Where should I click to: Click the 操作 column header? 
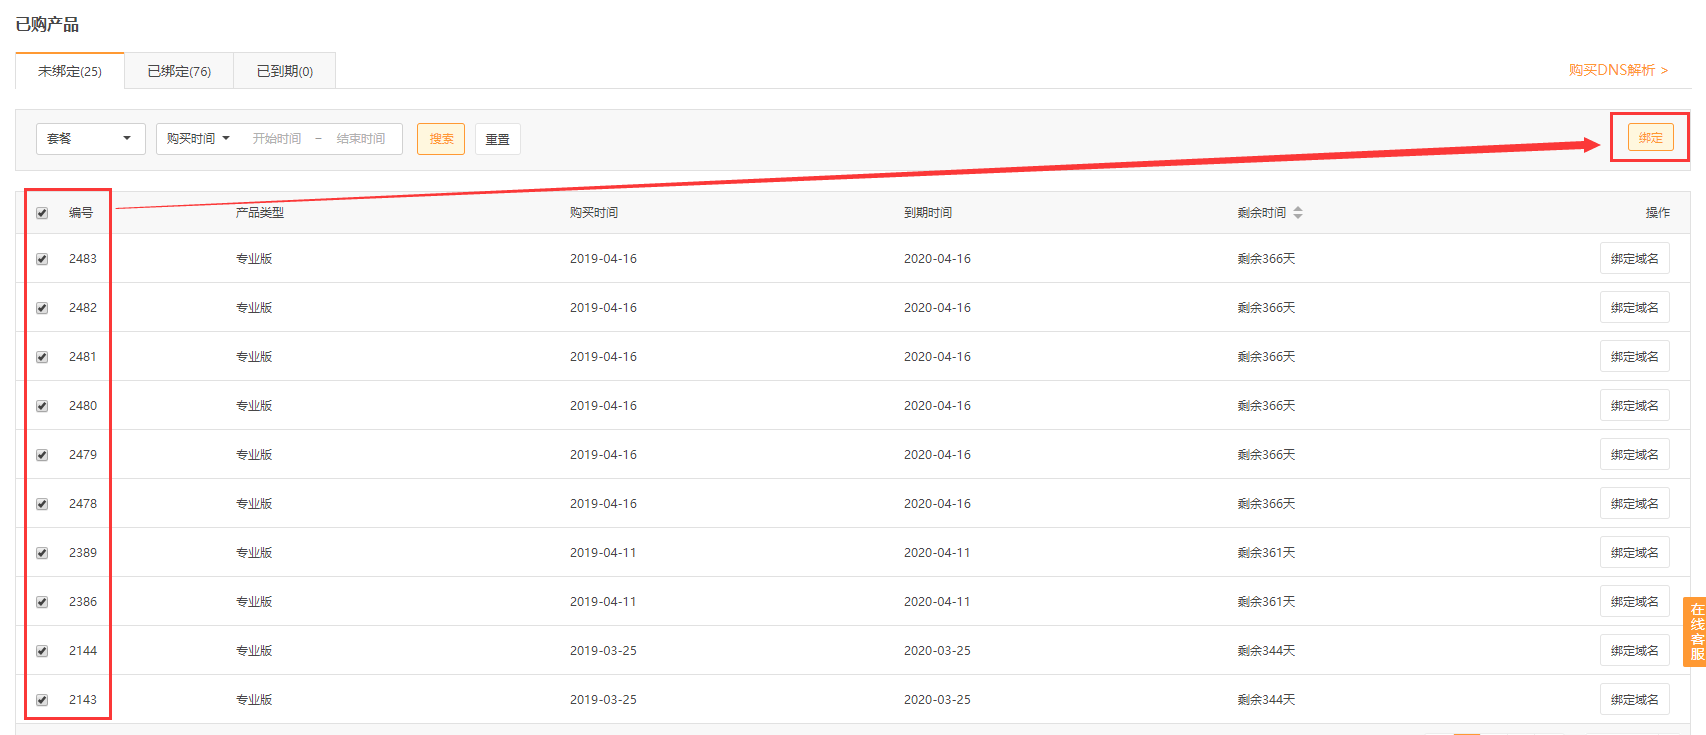click(1658, 213)
